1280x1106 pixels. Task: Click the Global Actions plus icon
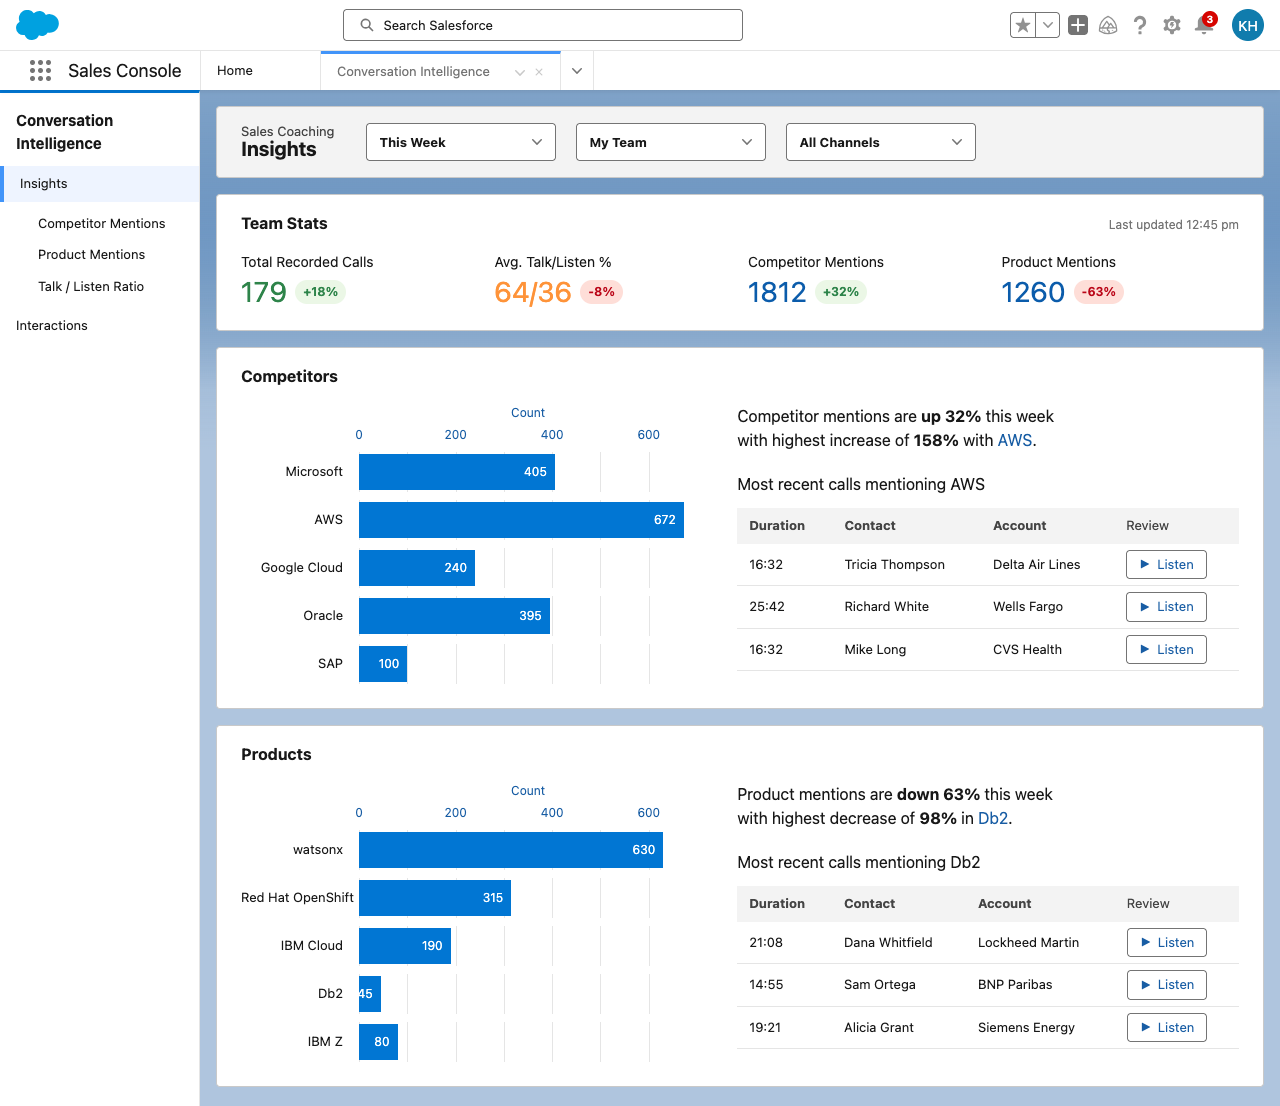[1078, 25]
